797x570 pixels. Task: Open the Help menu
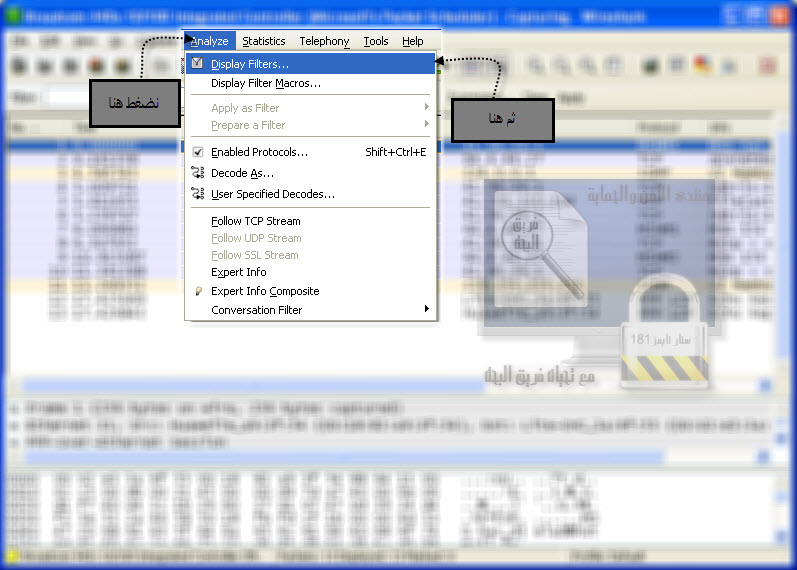pos(412,41)
